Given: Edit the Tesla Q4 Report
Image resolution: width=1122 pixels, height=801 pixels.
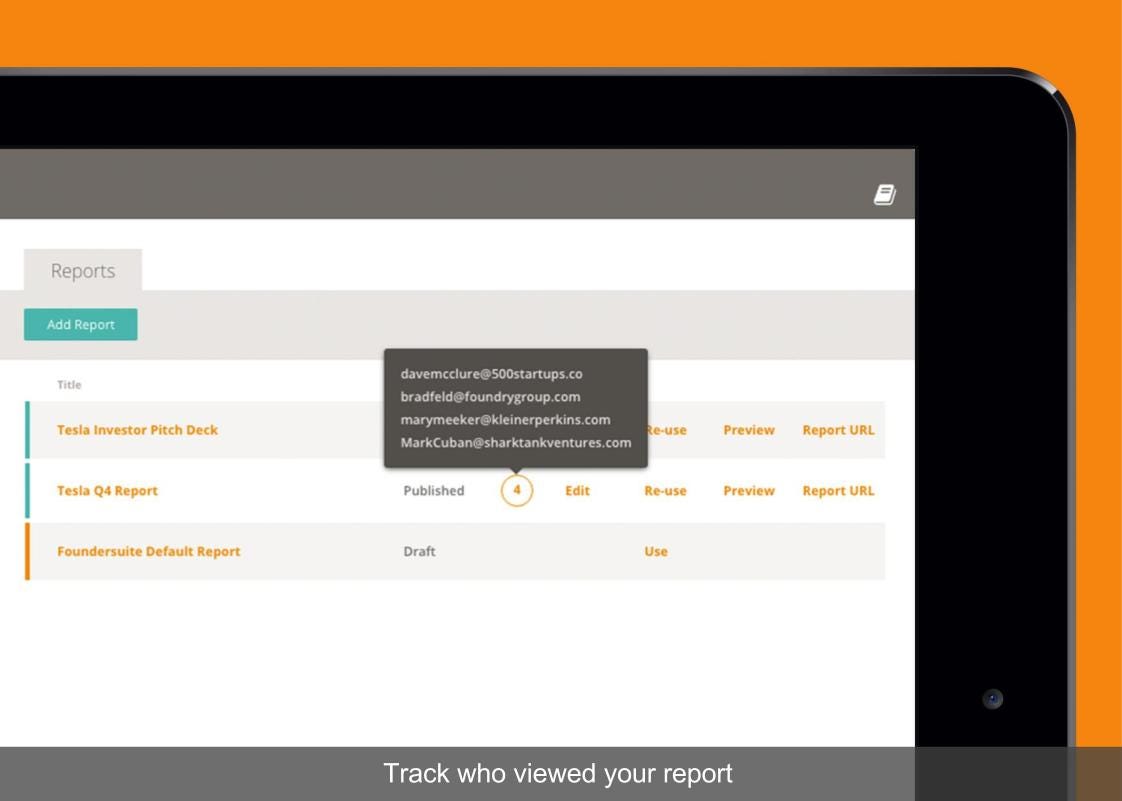Looking at the screenshot, I should tap(577, 490).
